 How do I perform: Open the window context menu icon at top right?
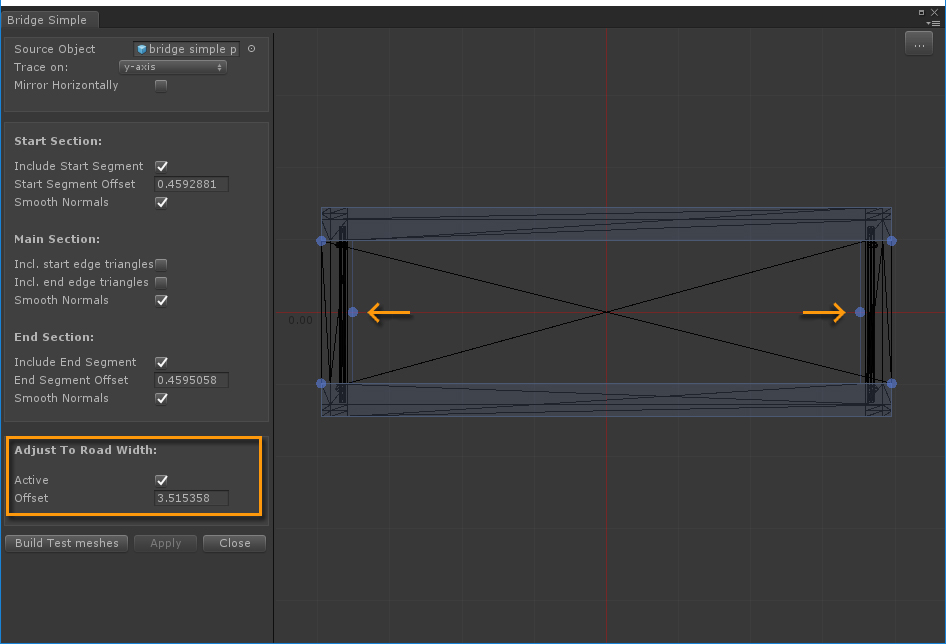tap(935, 24)
